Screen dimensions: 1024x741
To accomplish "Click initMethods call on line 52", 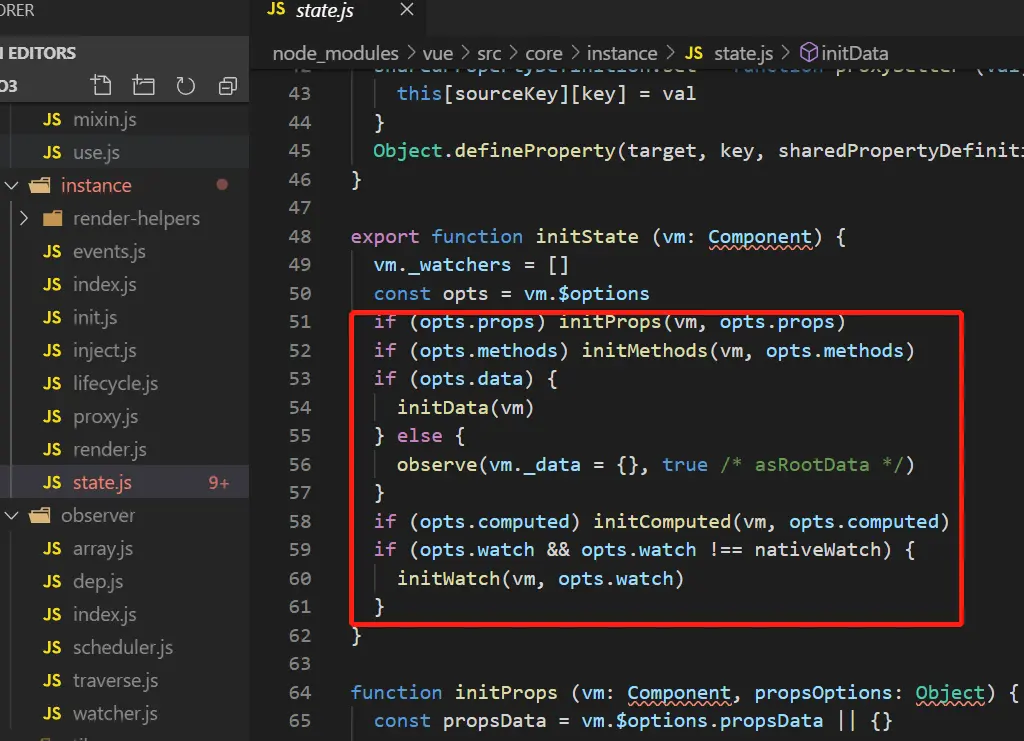I will point(645,351).
